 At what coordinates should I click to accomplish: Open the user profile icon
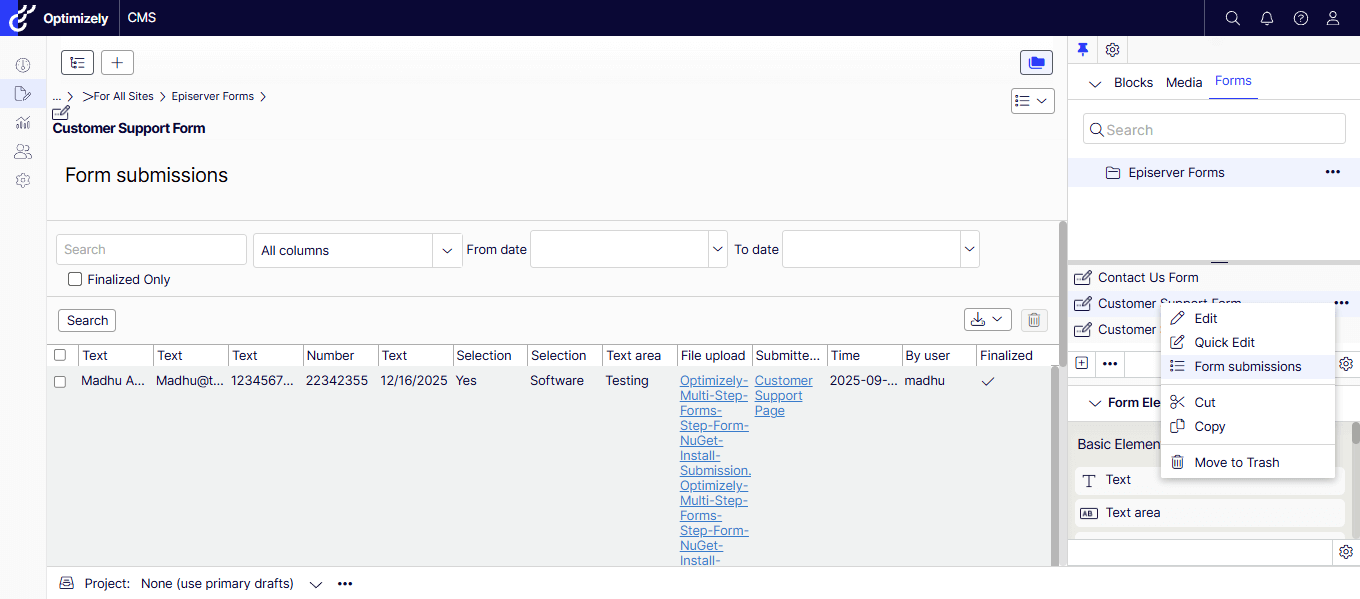tap(1333, 18)
